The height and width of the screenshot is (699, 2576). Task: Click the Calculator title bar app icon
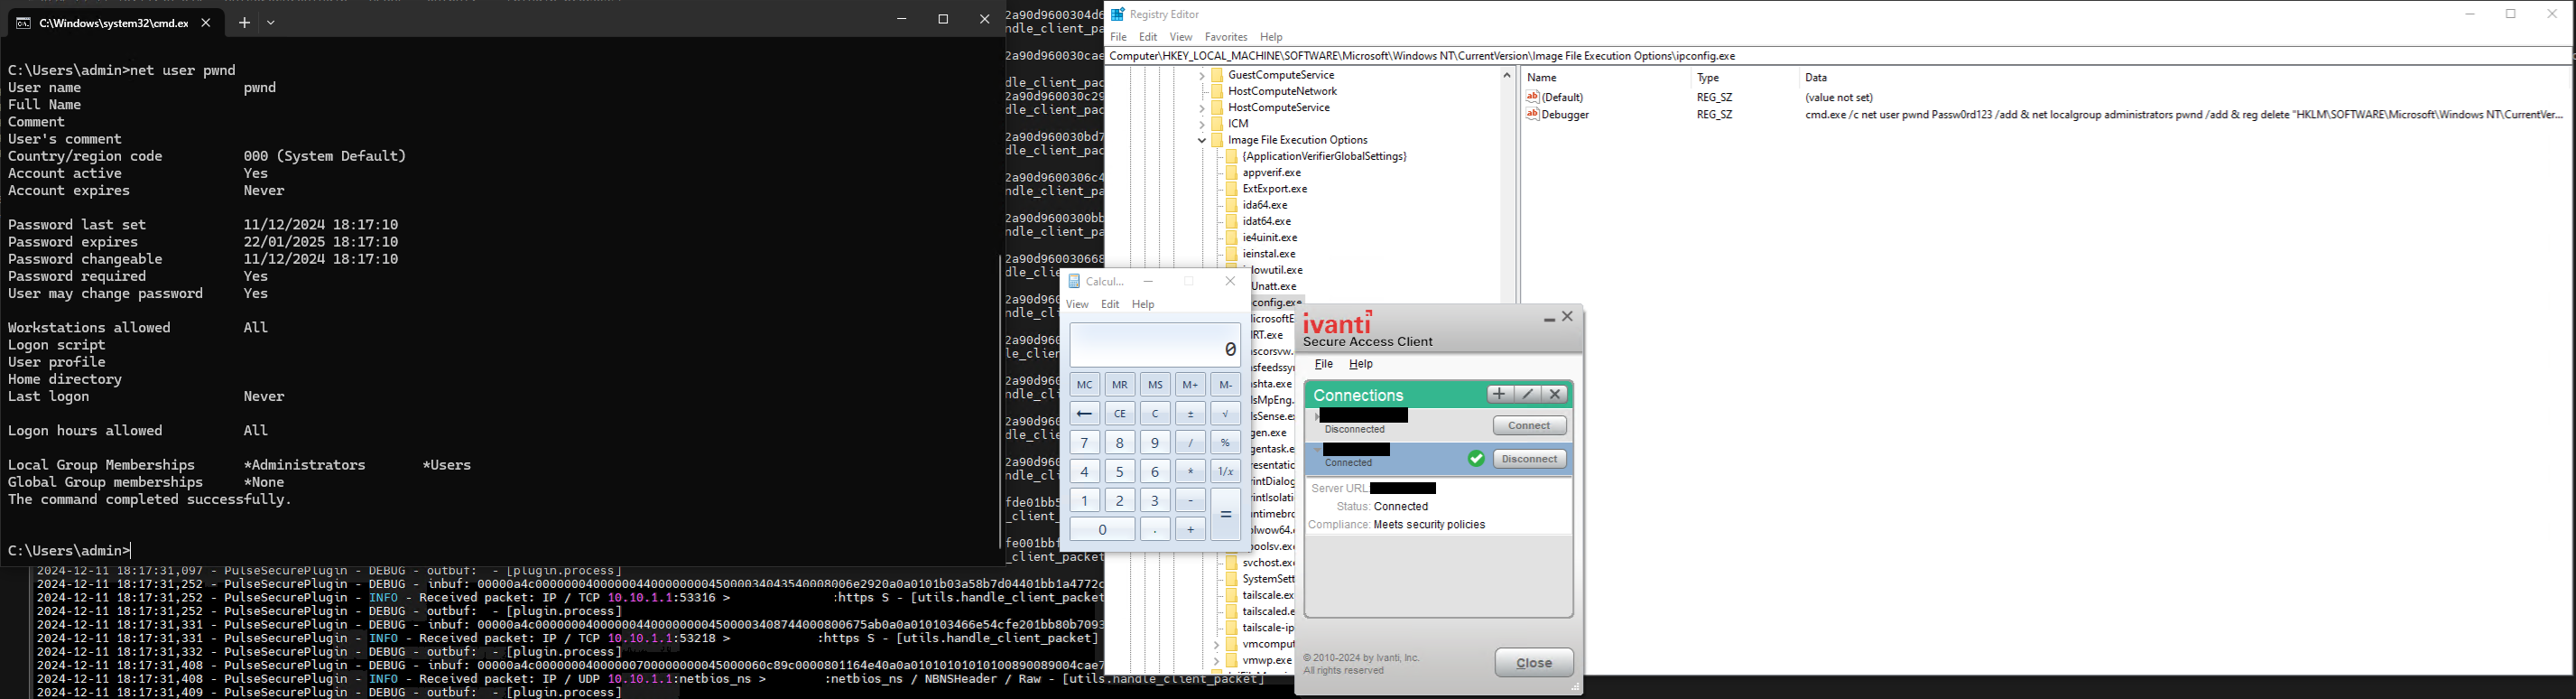click(x=1074, y=282)
